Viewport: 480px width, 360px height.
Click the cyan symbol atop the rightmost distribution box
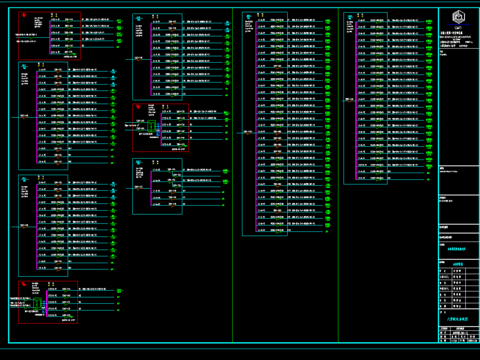click(x=350, y=17)
